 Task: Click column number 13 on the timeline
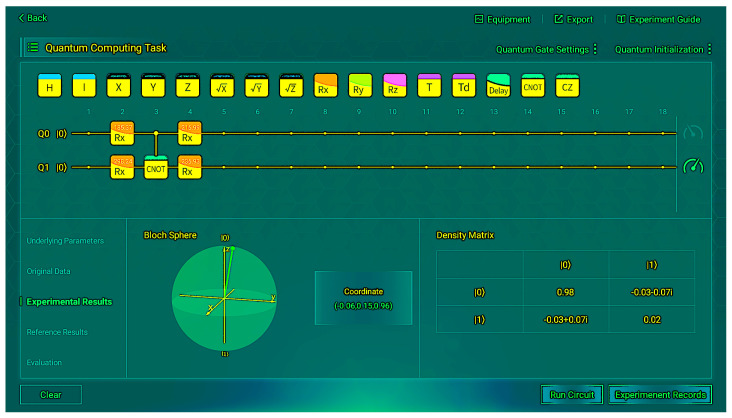494,112
